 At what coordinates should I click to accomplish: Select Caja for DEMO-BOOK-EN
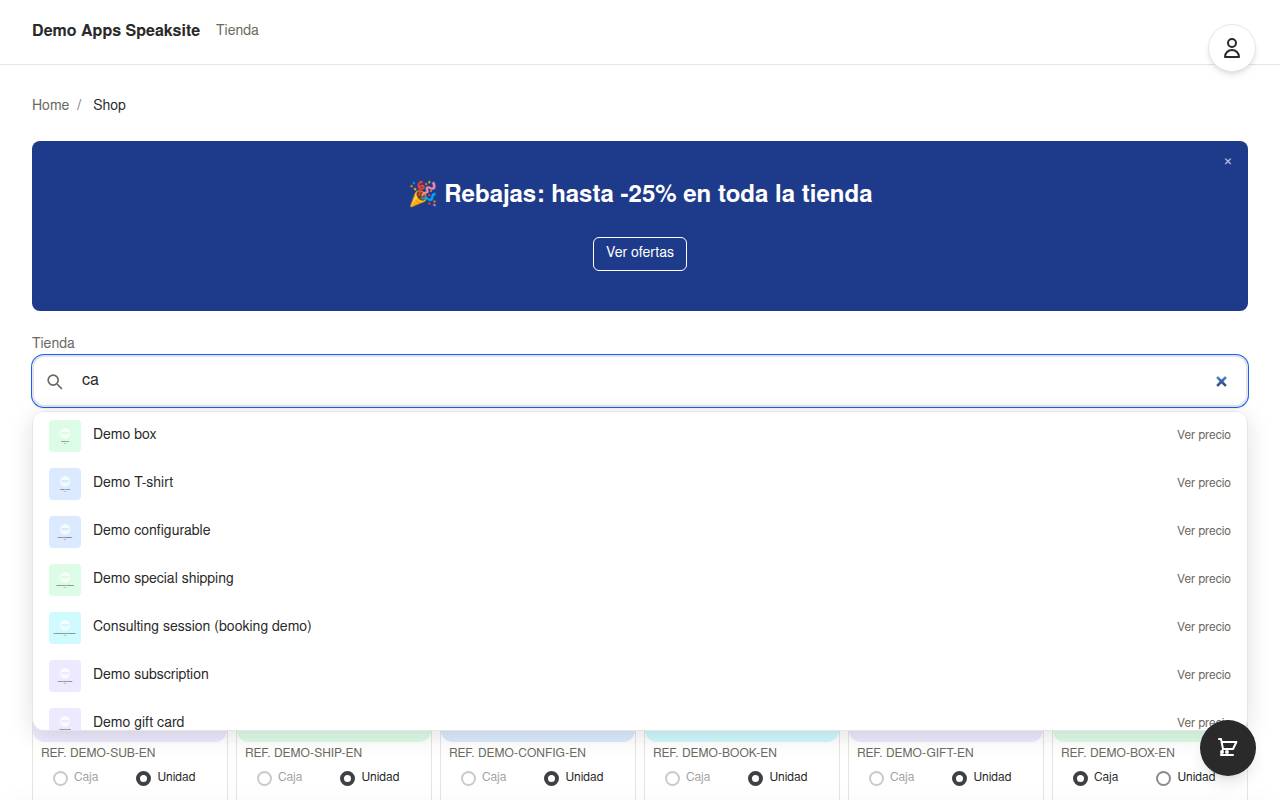(673, 778)
